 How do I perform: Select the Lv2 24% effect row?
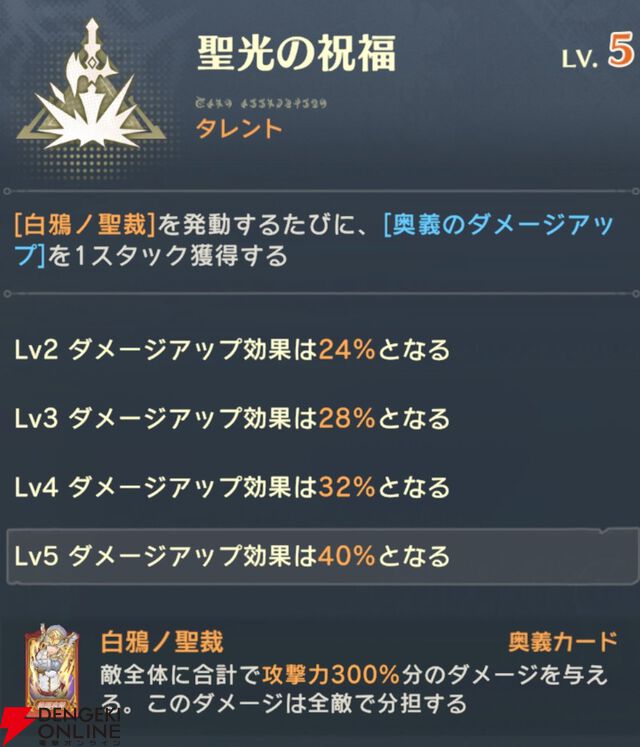click(x=232, y=350)
